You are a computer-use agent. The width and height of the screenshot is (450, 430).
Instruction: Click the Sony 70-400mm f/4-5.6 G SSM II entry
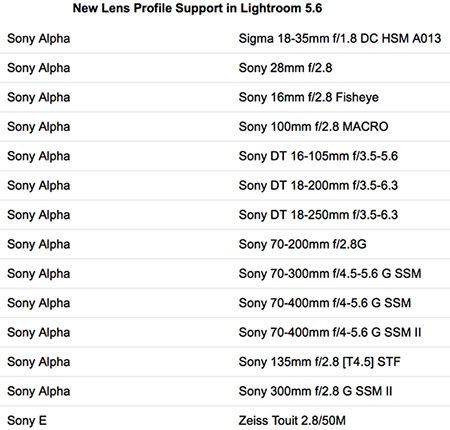click(330, 332)
